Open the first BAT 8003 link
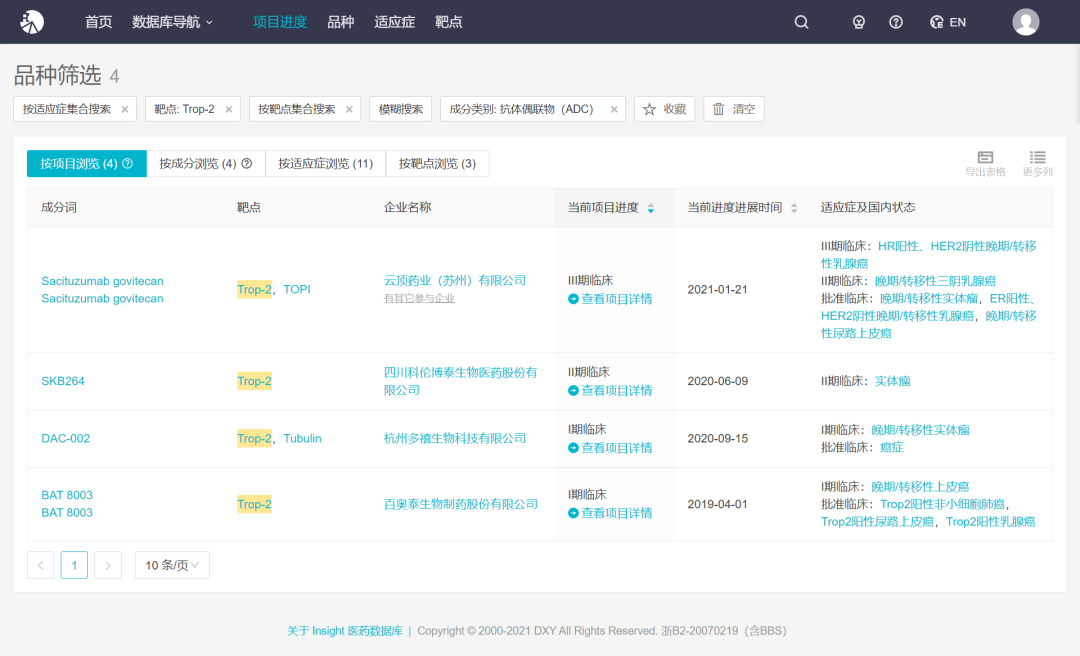1080x656 pixels. click(x=67, y=495)
